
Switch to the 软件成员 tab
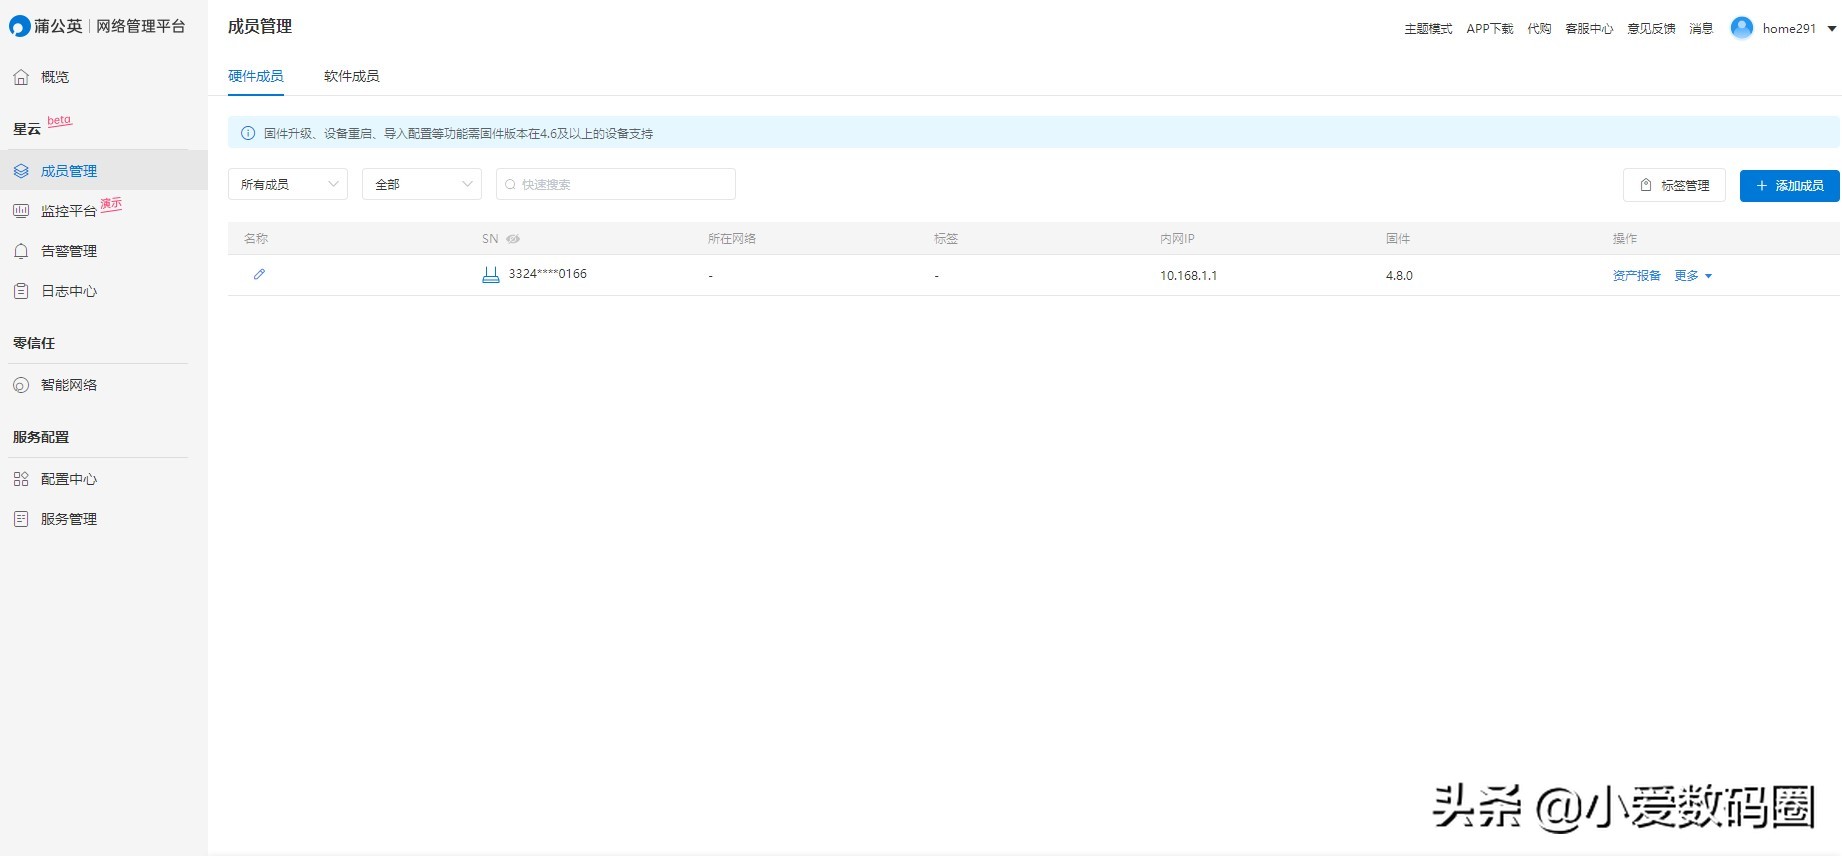click(x=352, y=76)
